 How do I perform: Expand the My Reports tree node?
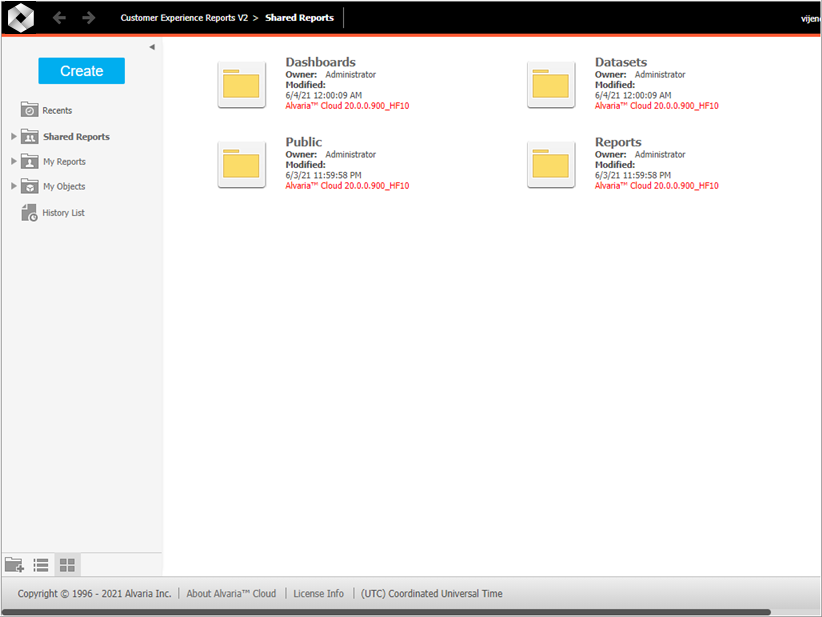click(14, 161)
